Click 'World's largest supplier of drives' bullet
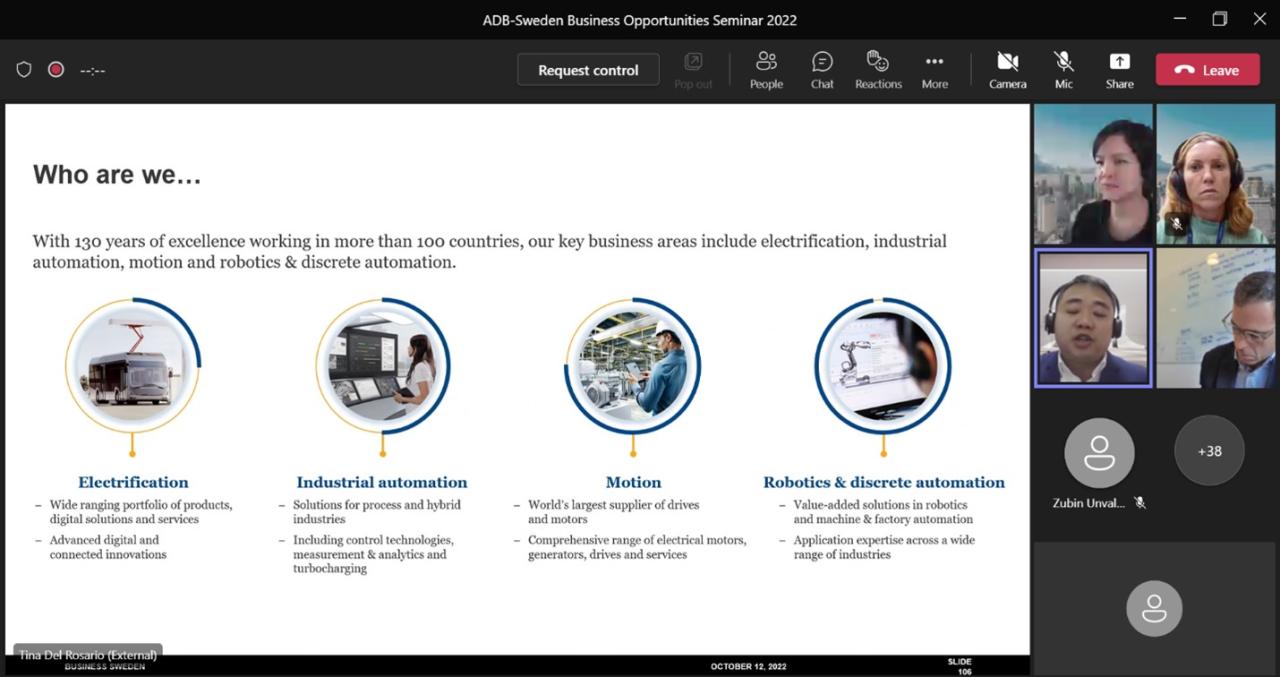The image size is (1280, 677). 614,512
